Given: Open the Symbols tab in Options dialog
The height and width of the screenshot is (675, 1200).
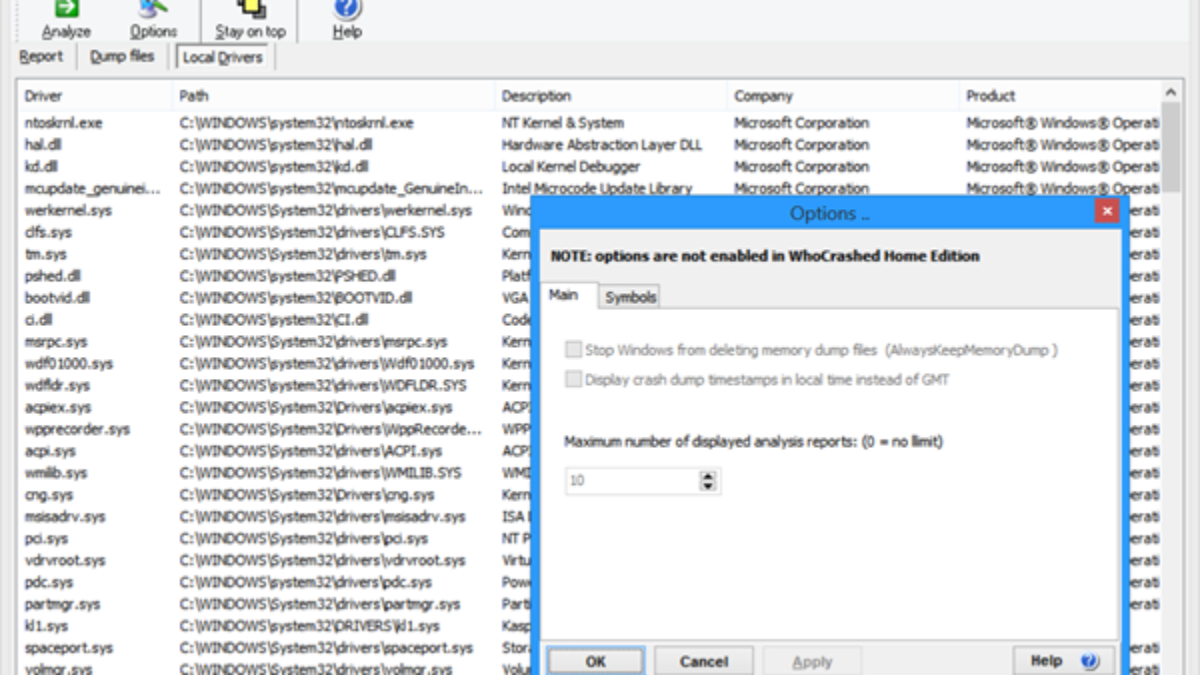Looking at the screenshot, I should click(630, 297).
